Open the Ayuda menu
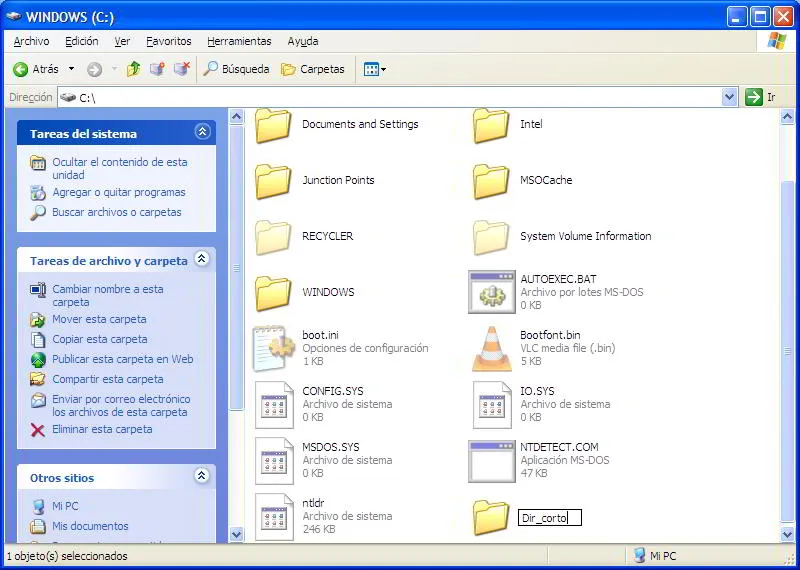Viewport: 800px width, 570px height. 303,41
